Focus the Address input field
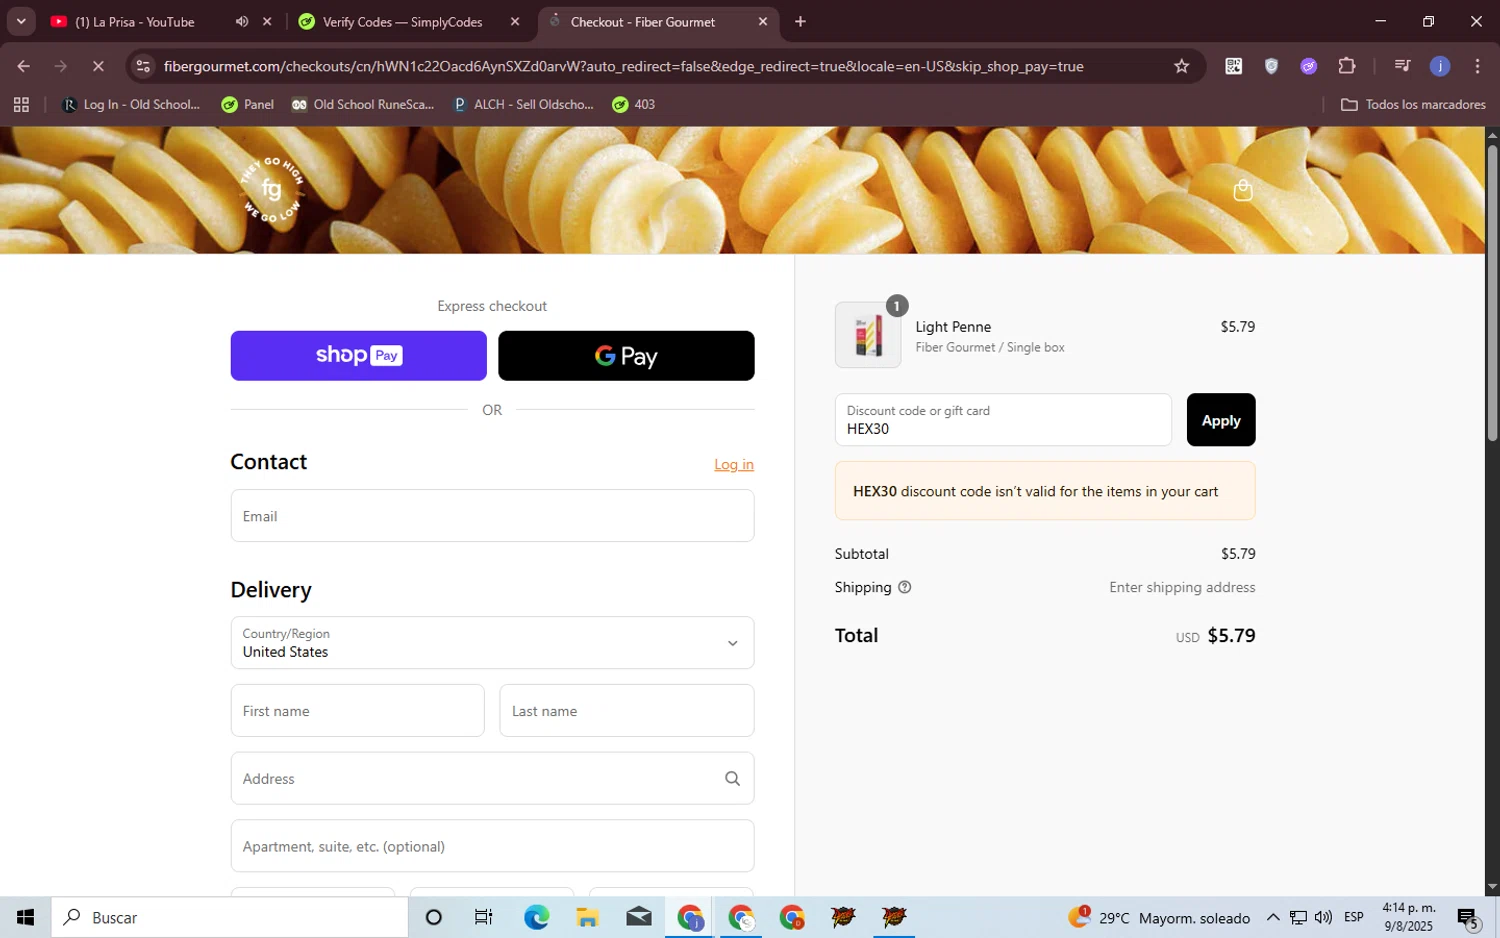 492,778
